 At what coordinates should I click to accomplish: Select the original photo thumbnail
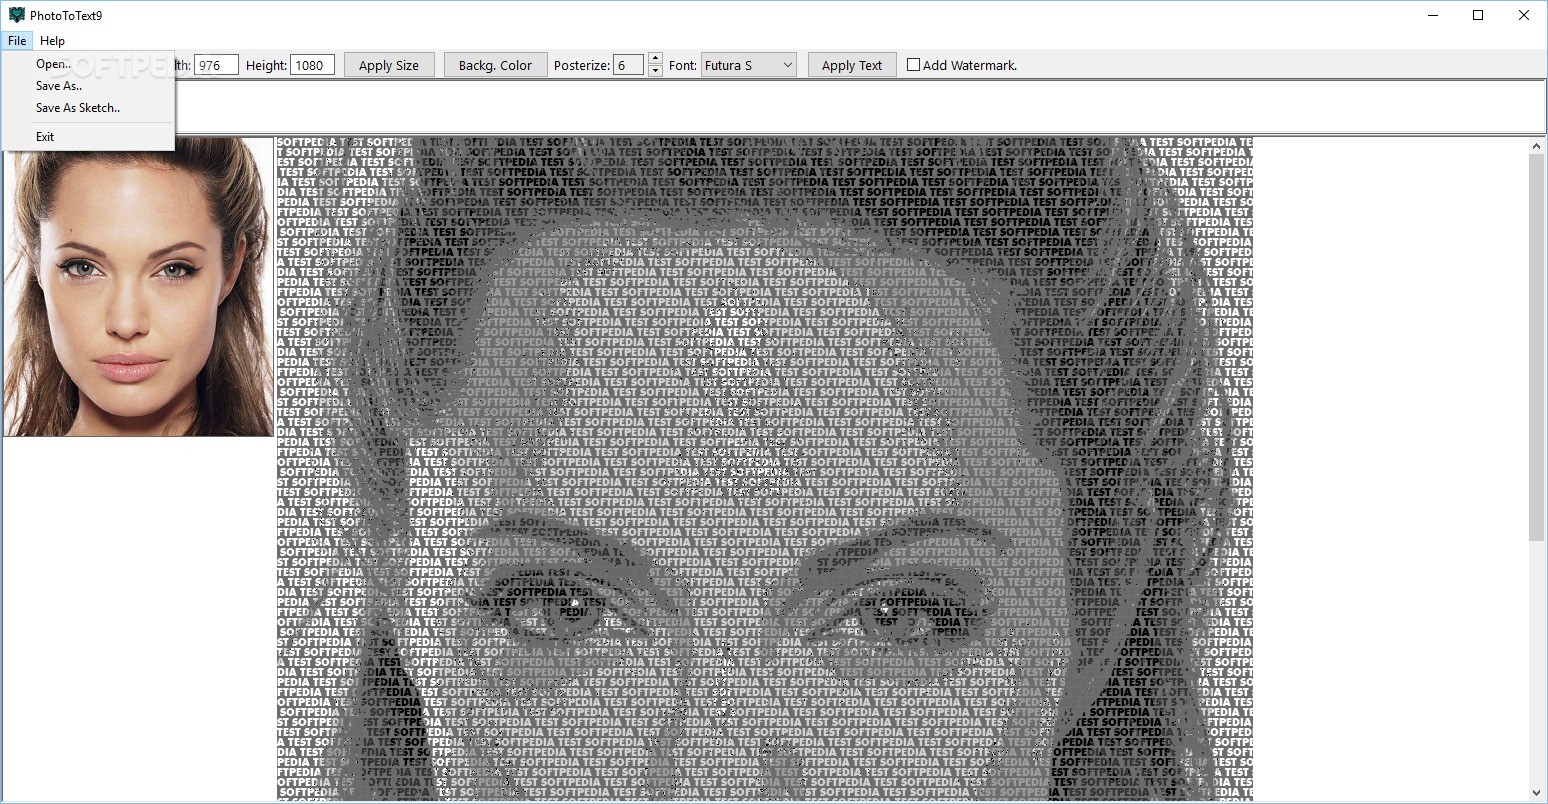pos(139,287)
